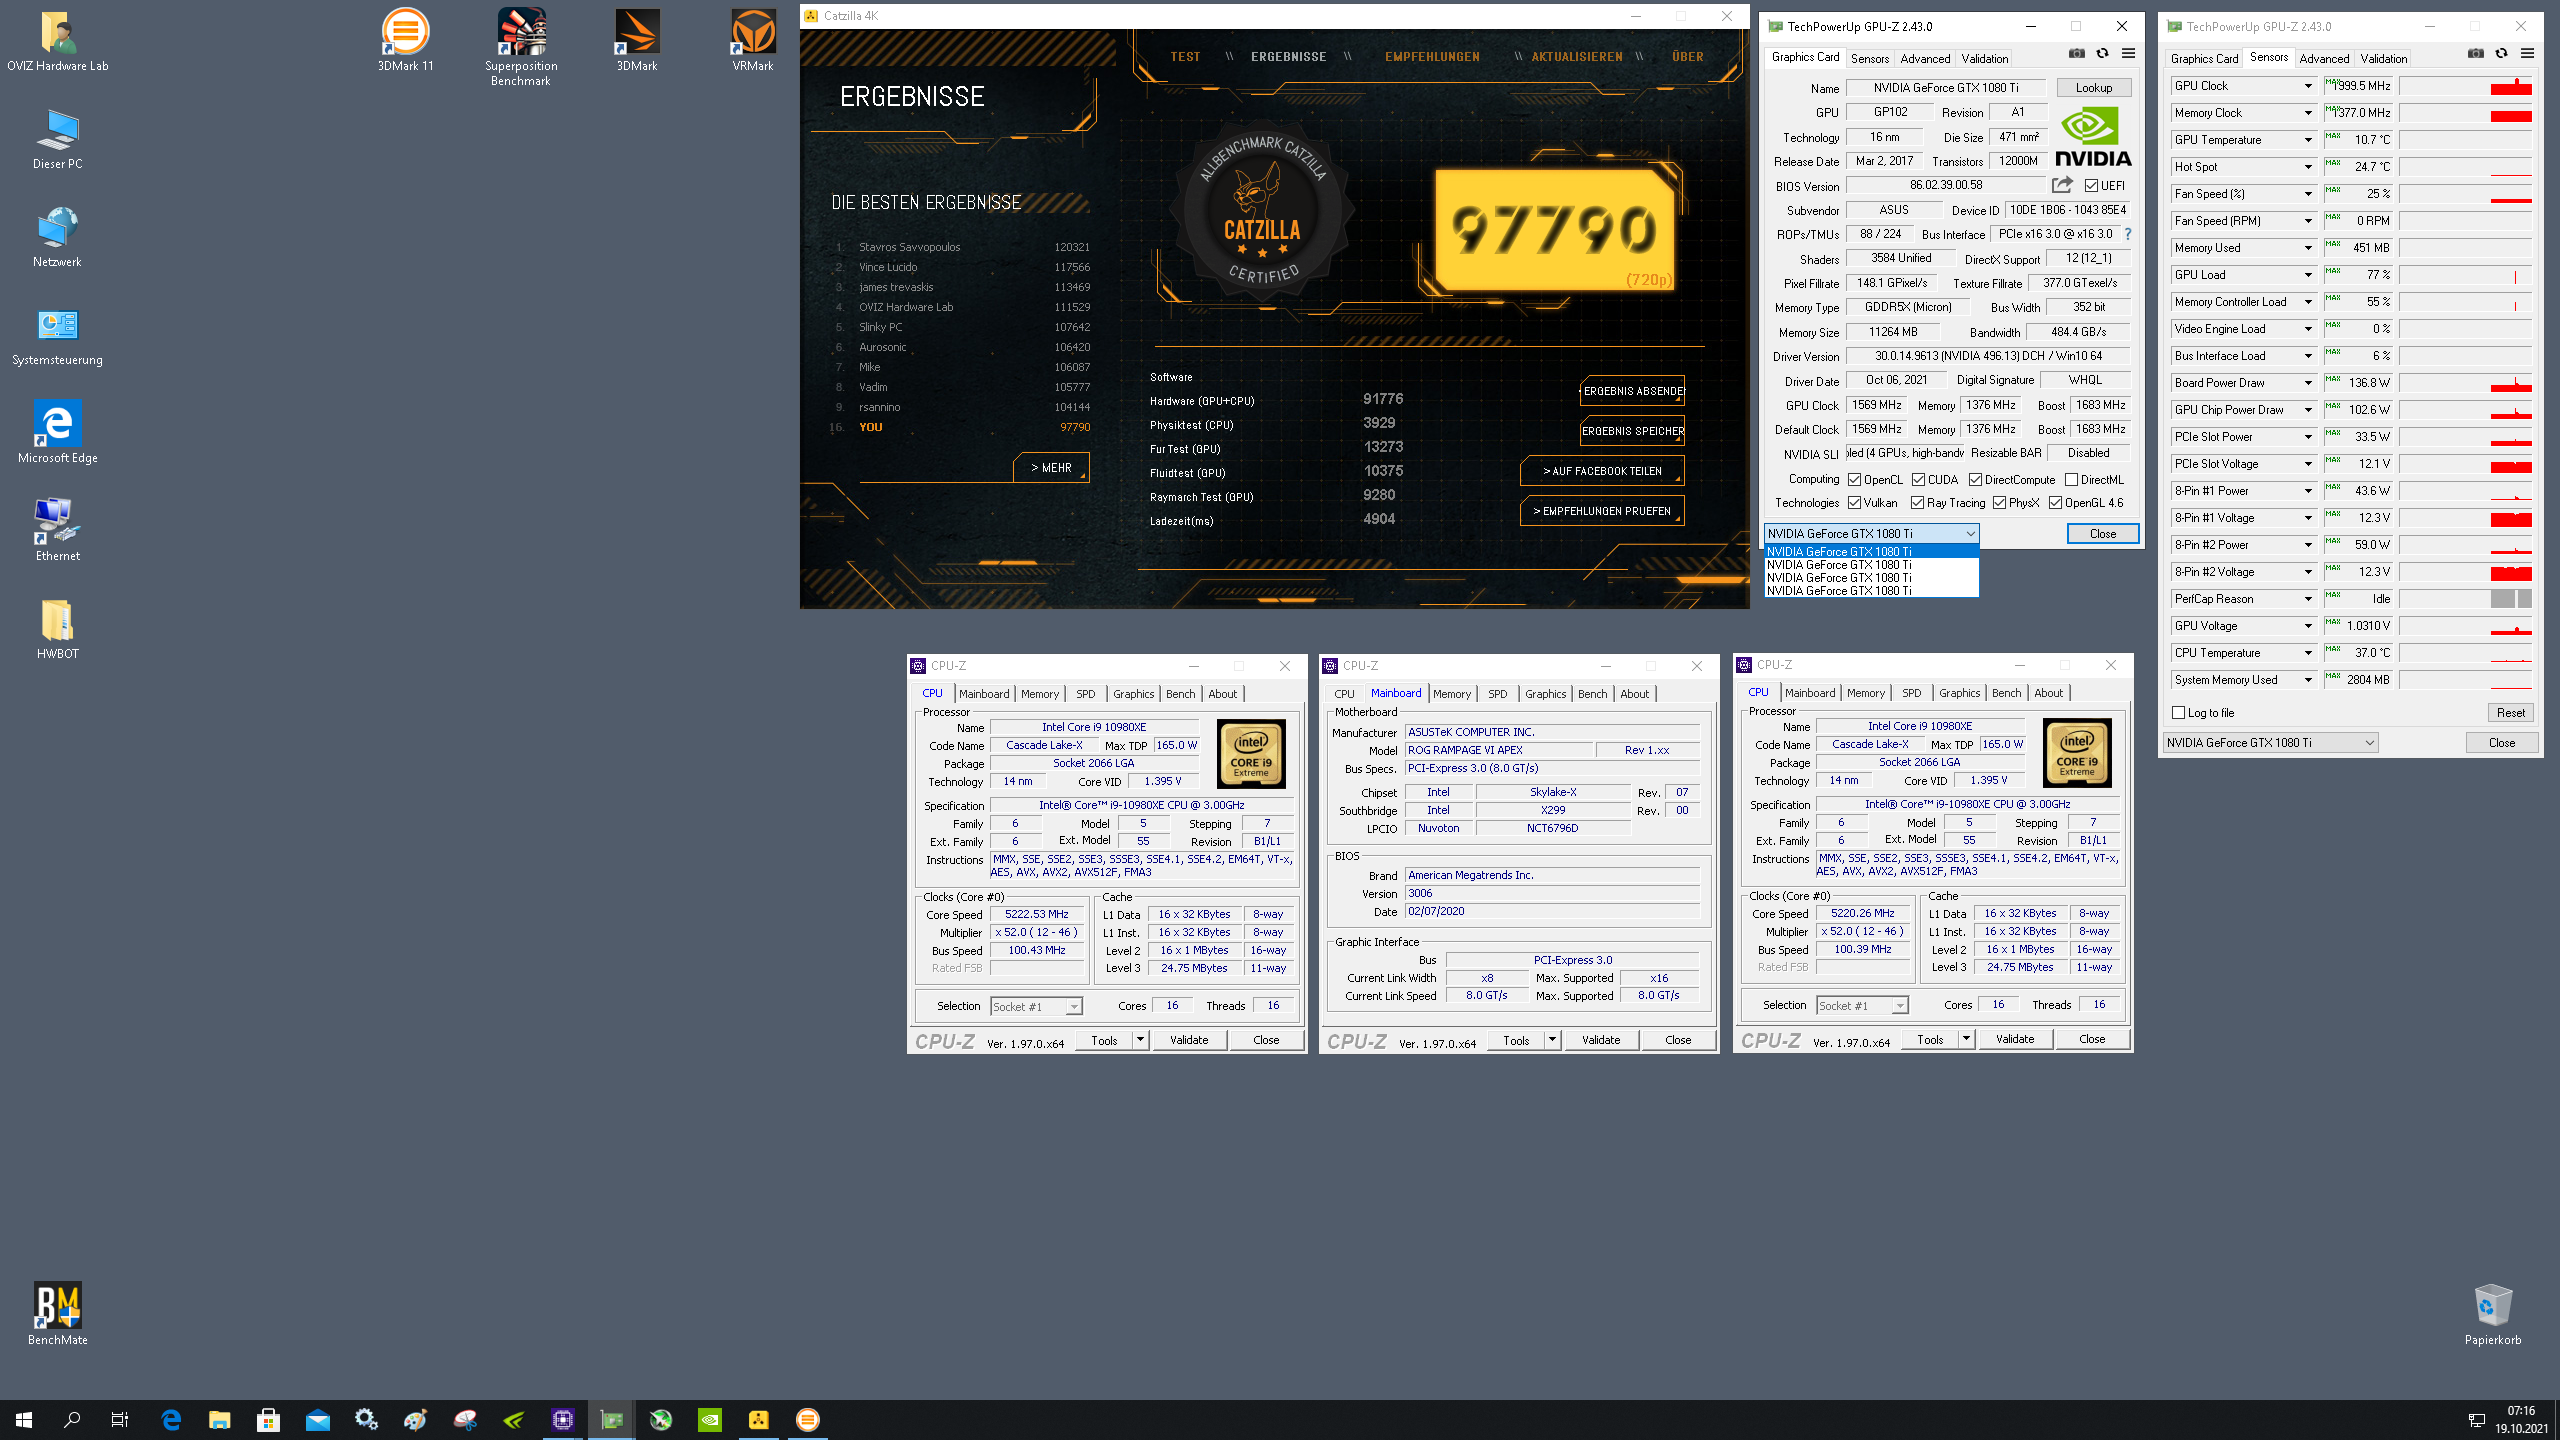Open hamburger menu in GPU-Z Sensors window
The width and height of the screenshot is (2560, 1440).
2527,54
